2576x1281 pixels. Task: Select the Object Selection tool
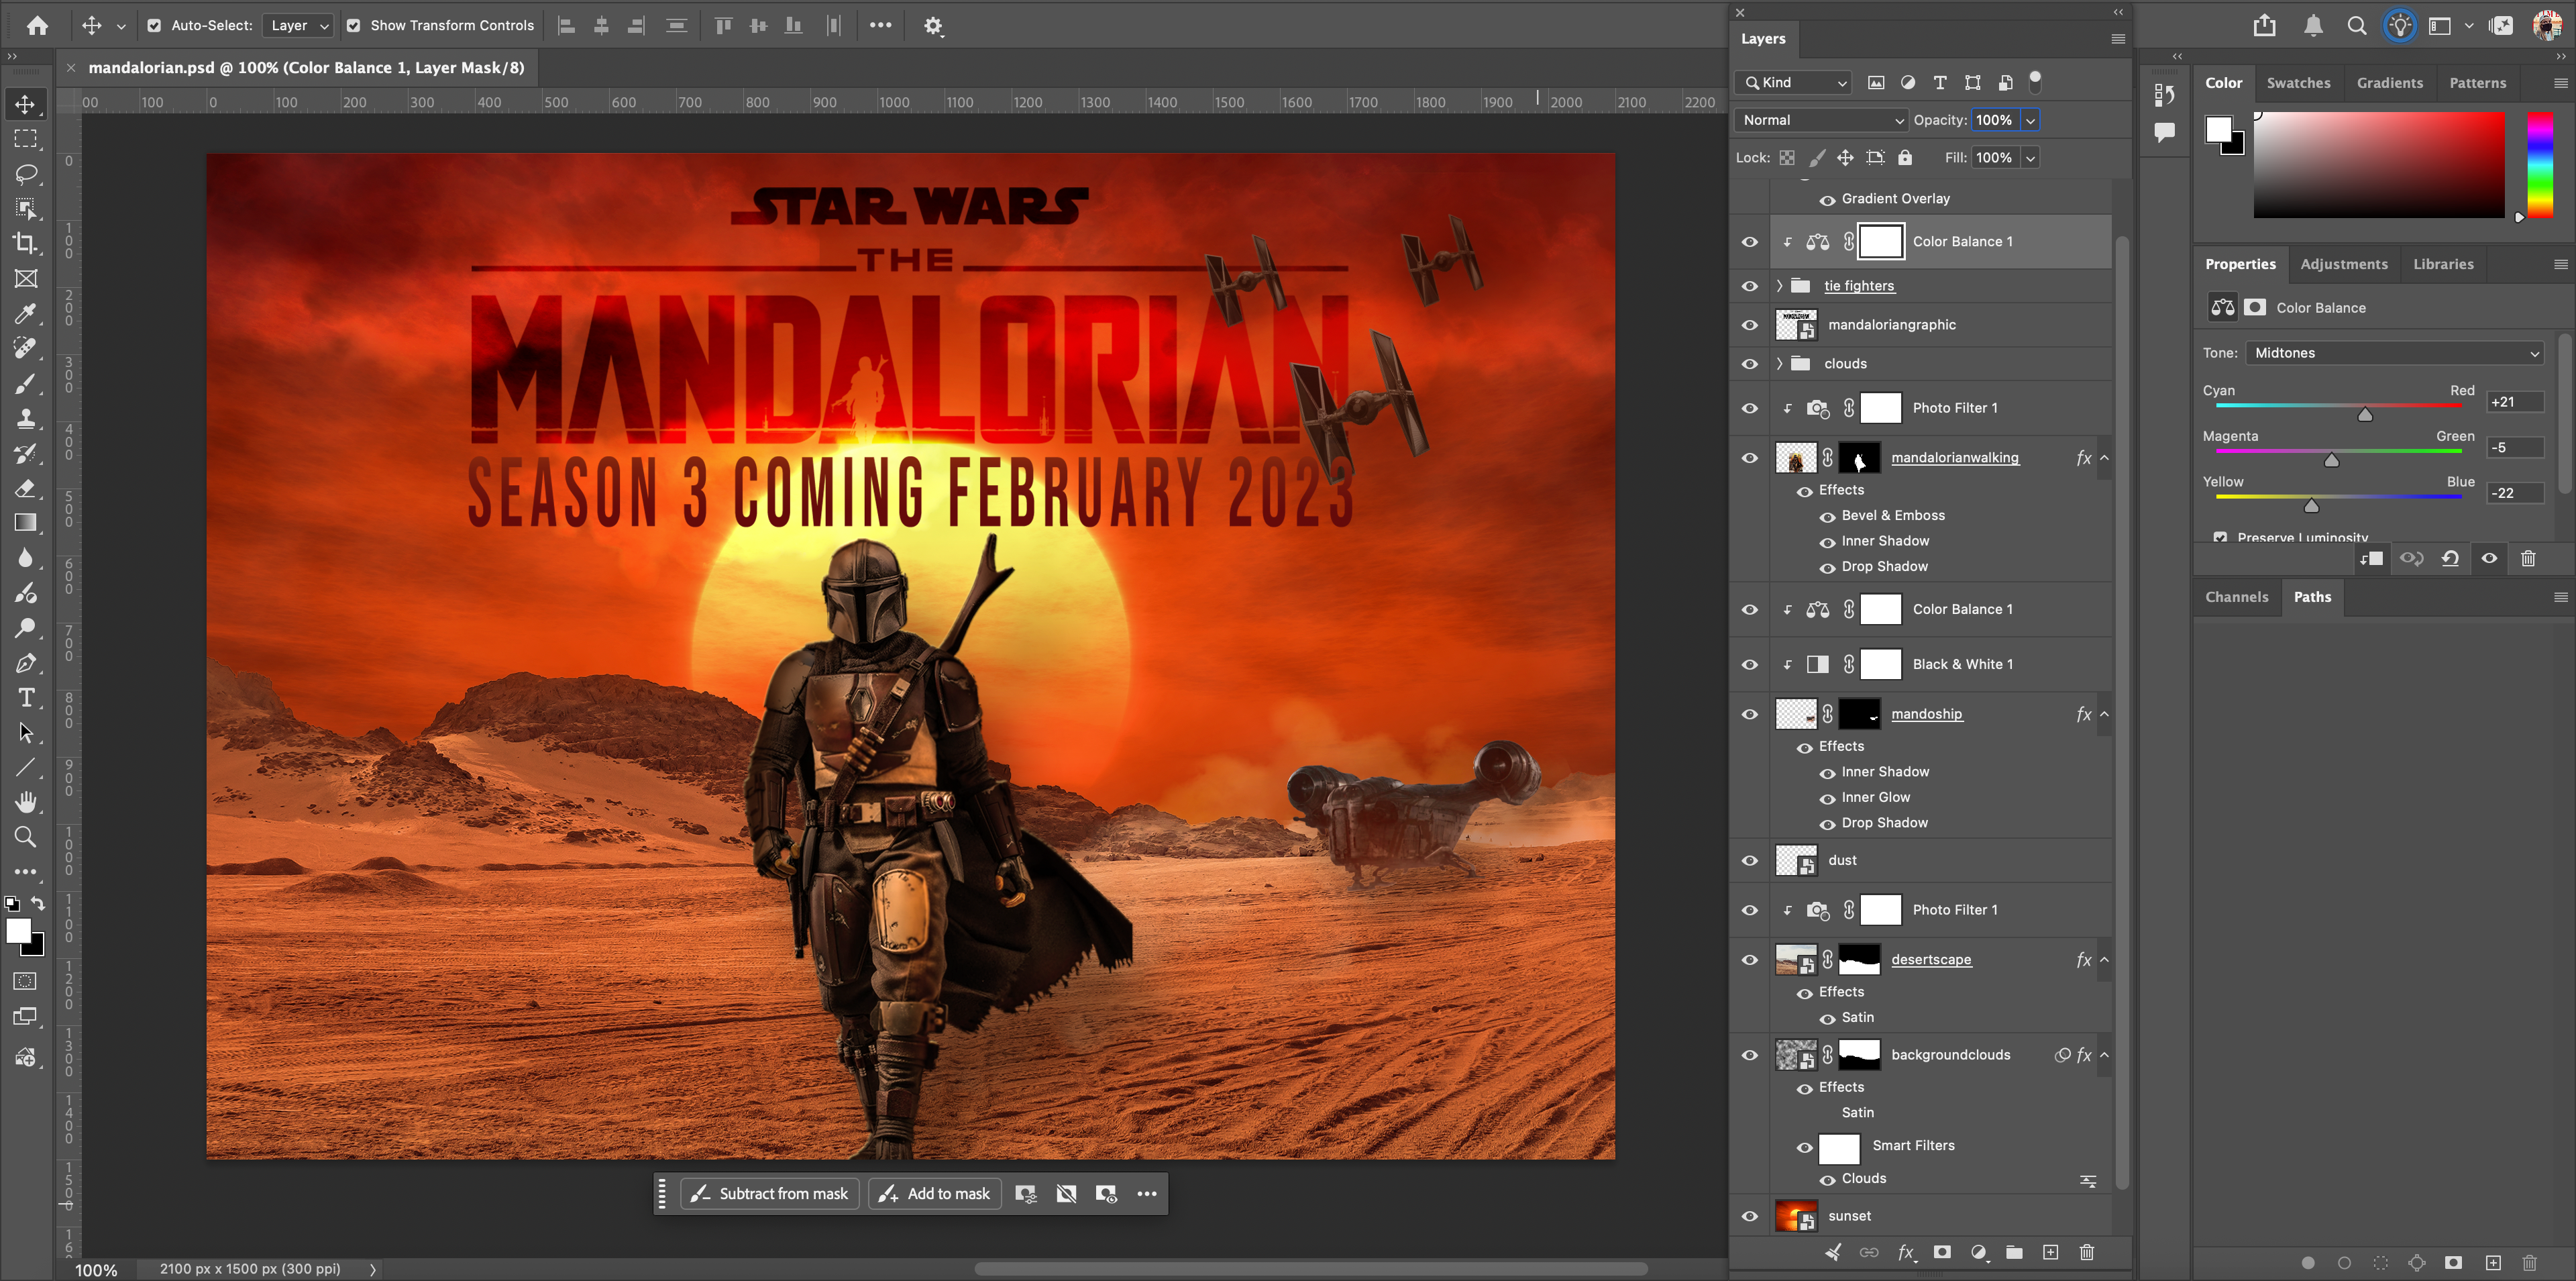[x=26, y=209]
